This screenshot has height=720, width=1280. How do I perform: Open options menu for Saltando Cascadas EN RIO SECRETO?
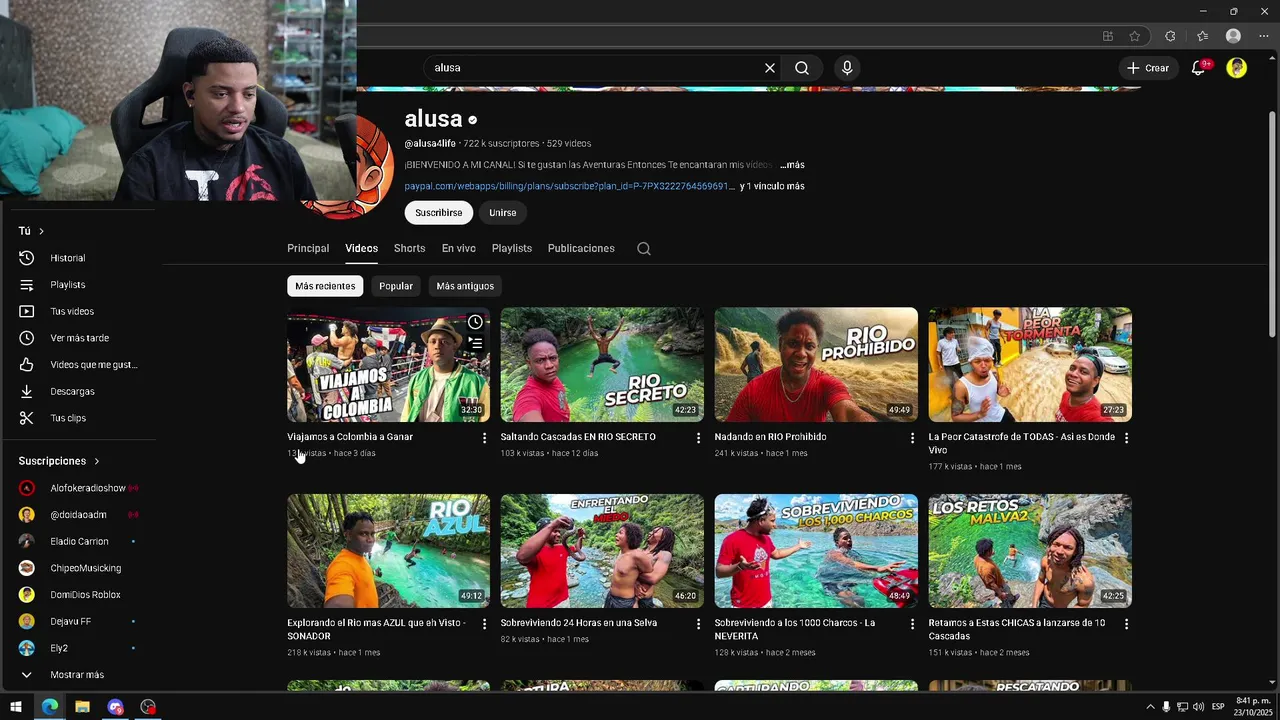tap(698, 438)
